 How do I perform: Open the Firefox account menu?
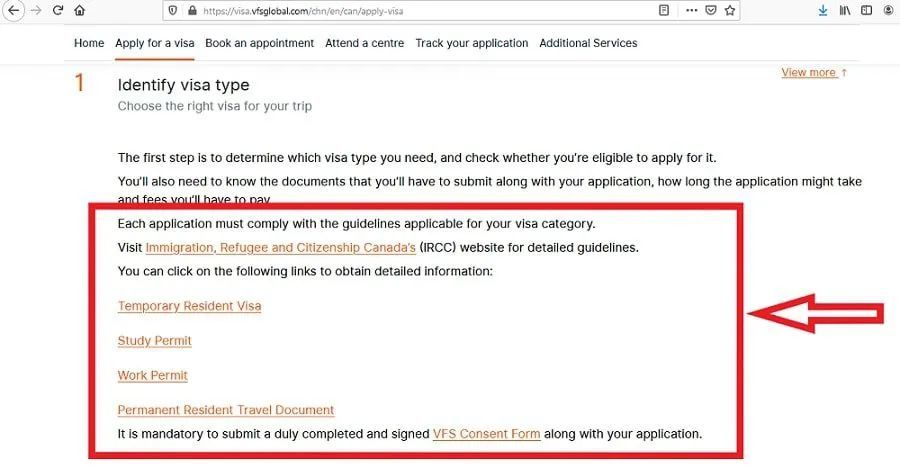[889, 11]
